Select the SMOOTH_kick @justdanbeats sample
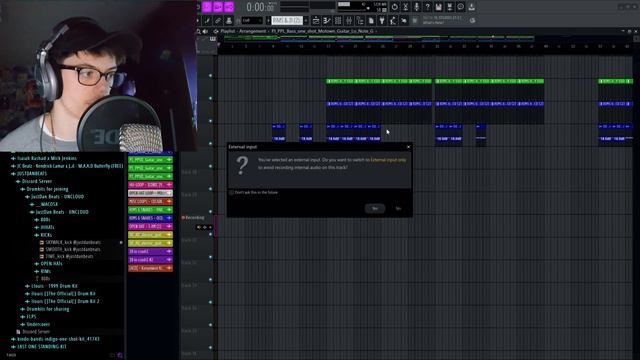 [x=73, y=249]
